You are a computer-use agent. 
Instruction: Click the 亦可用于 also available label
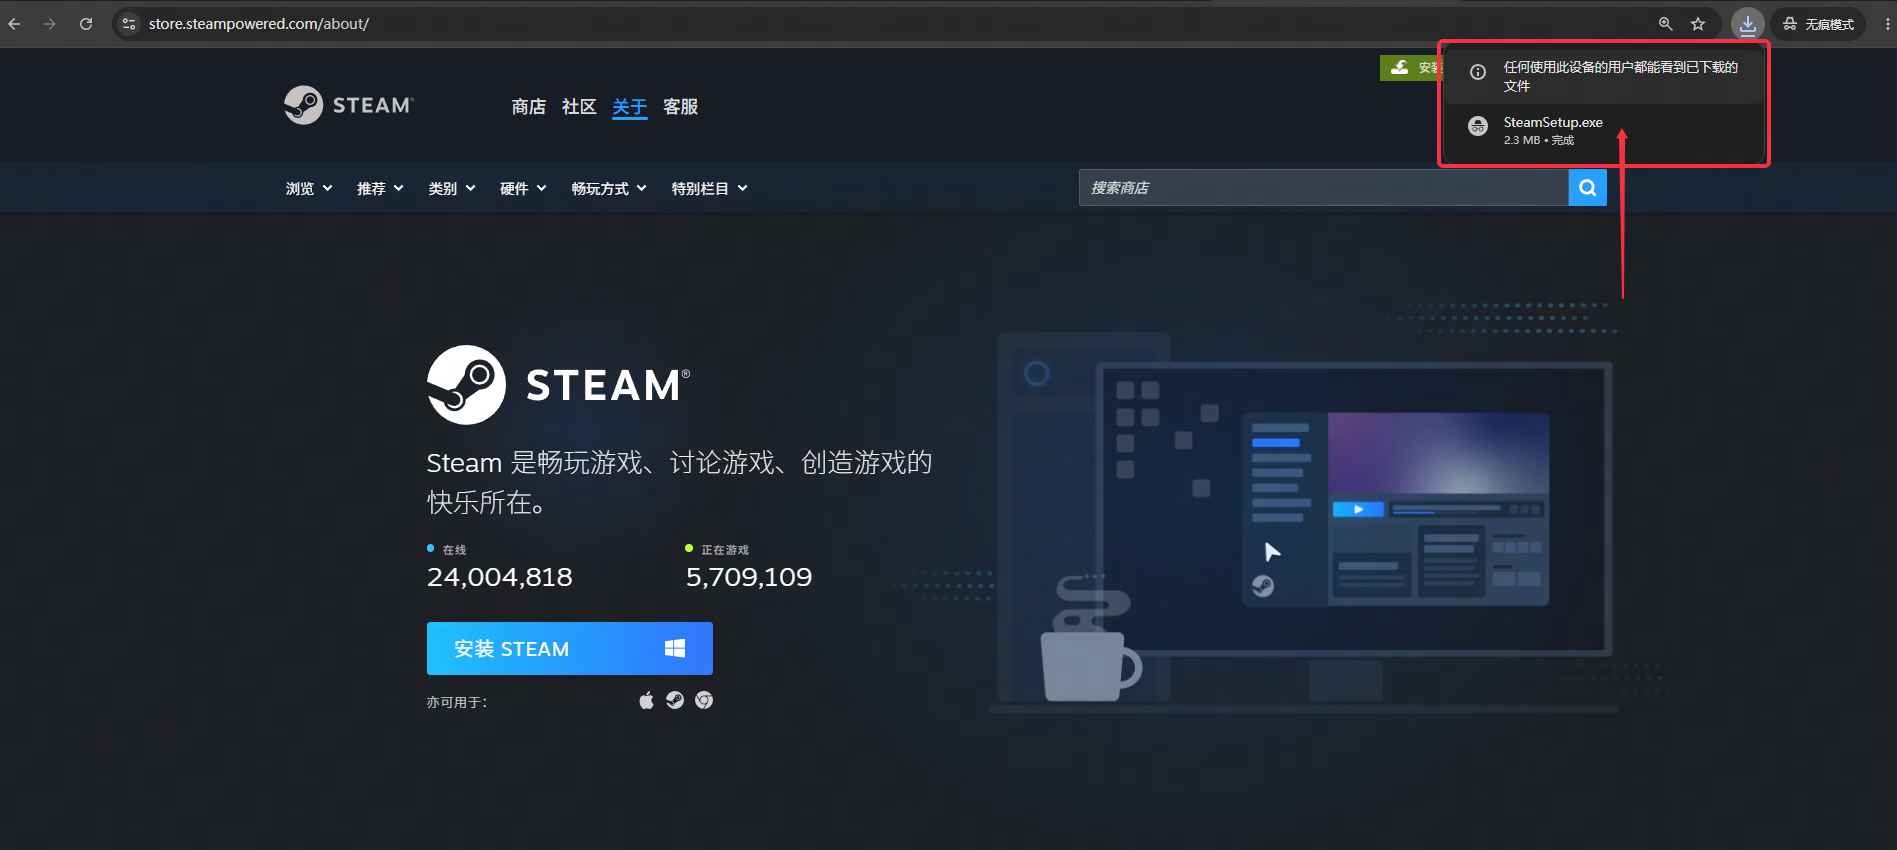click(457, 702)
